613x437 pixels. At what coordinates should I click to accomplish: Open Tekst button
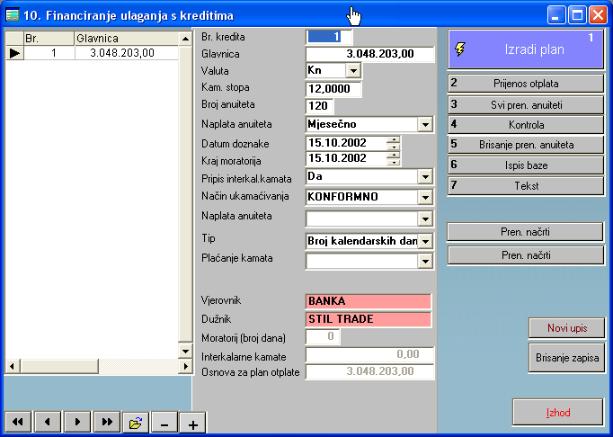tap(526, 186)
